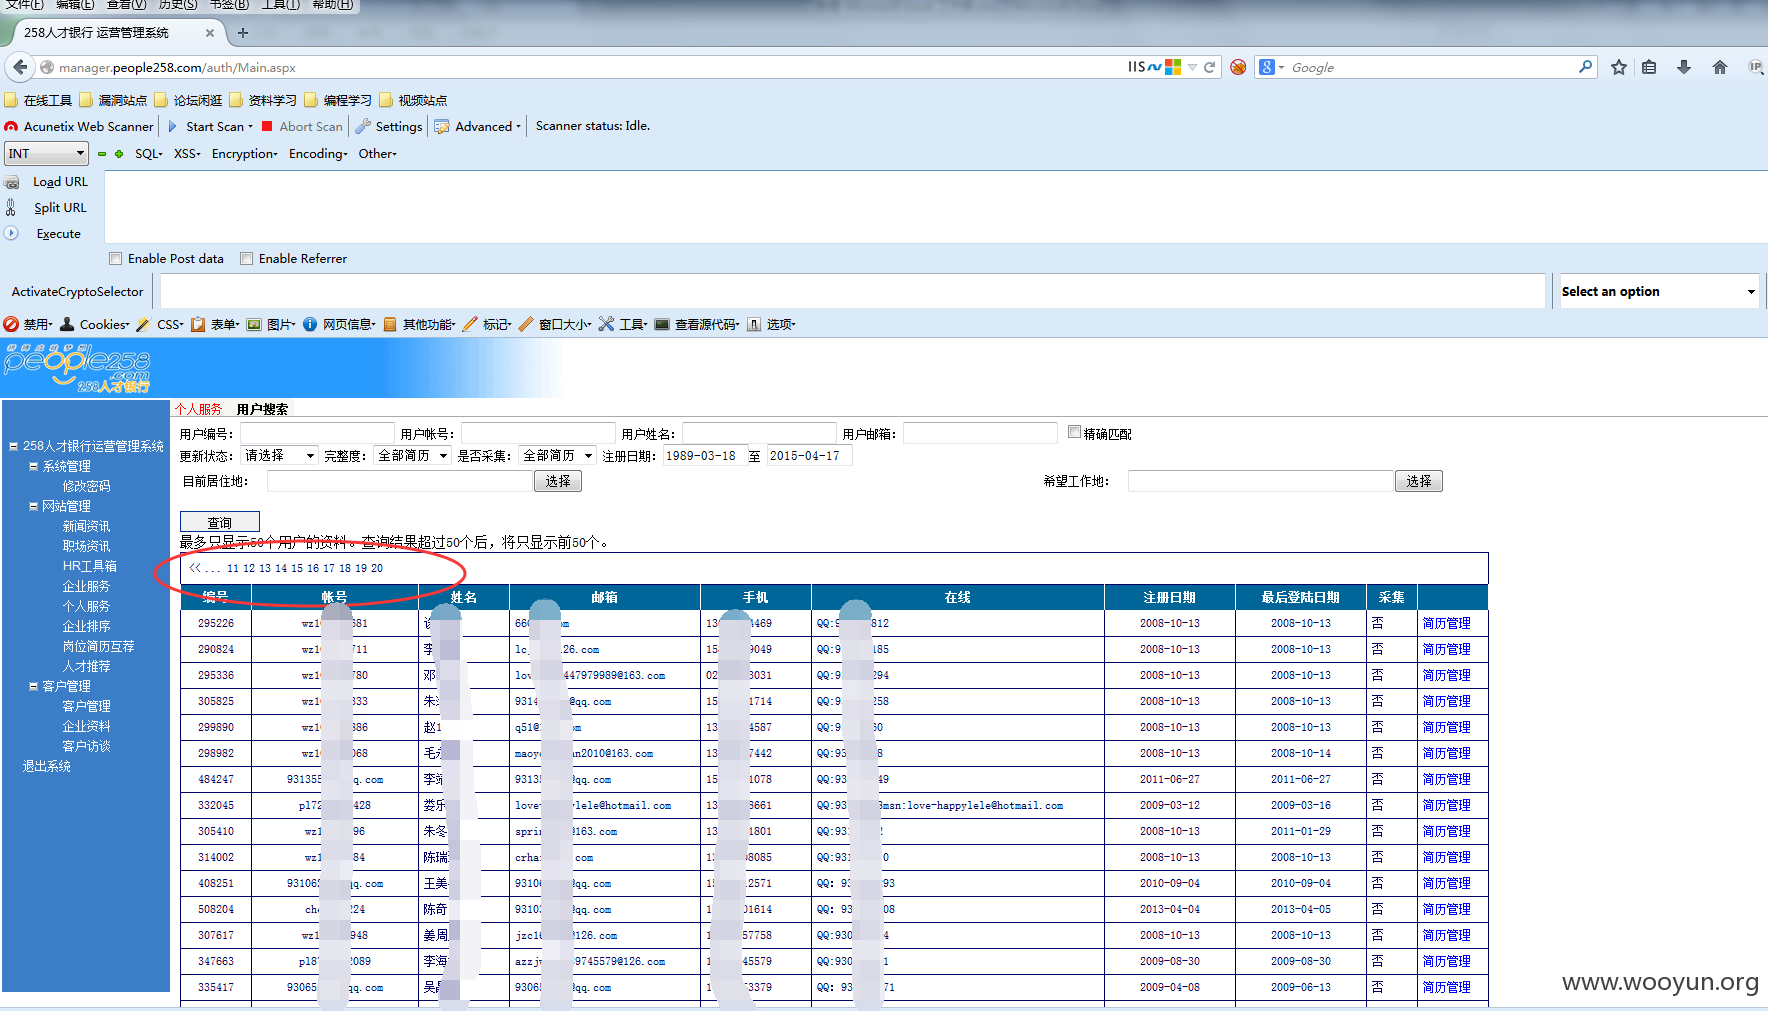Reload the page with the refresh icon
Screen dimensions: 1768x1011
pyautogui.click(x=1209, y=67)
